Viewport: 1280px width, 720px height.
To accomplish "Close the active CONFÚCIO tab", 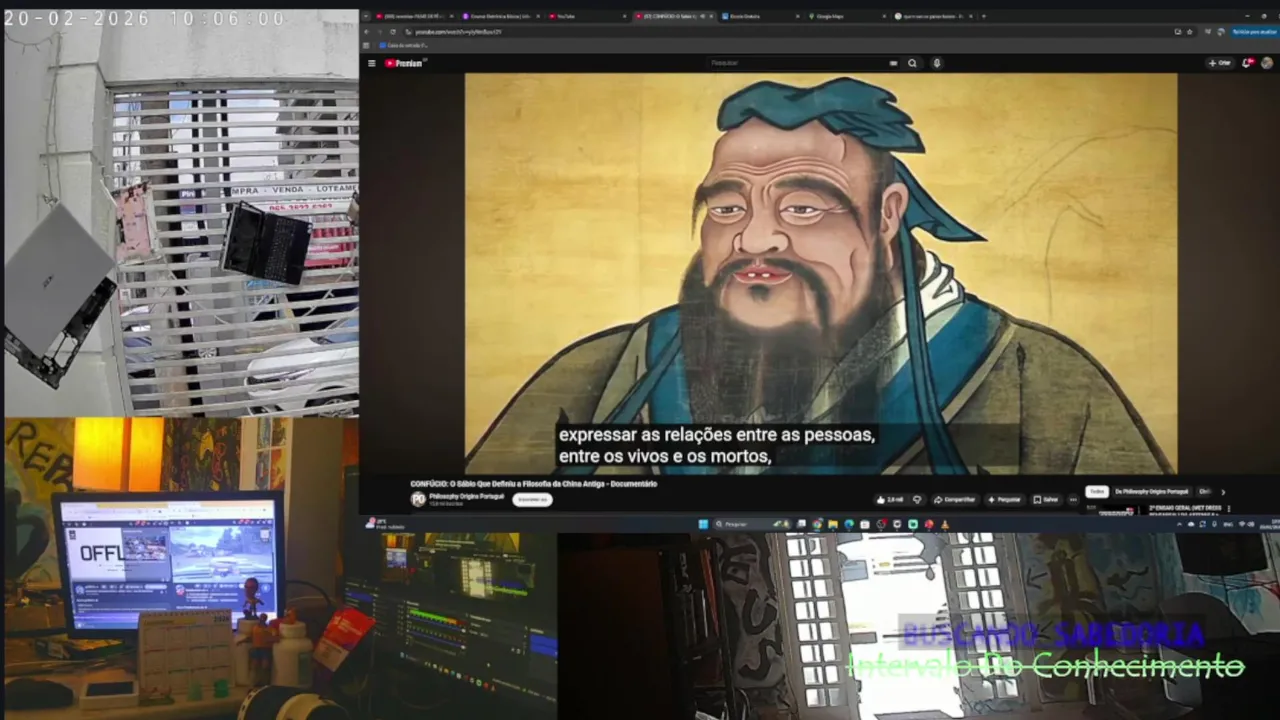I will click(x=711, y=16).
